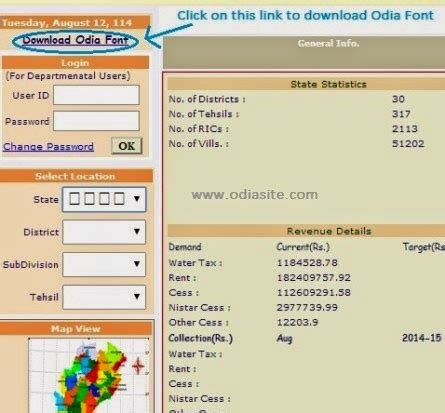445x413 pixels.
Task: Click the No. of Vills. value 51202
Action: click(408, 144)
